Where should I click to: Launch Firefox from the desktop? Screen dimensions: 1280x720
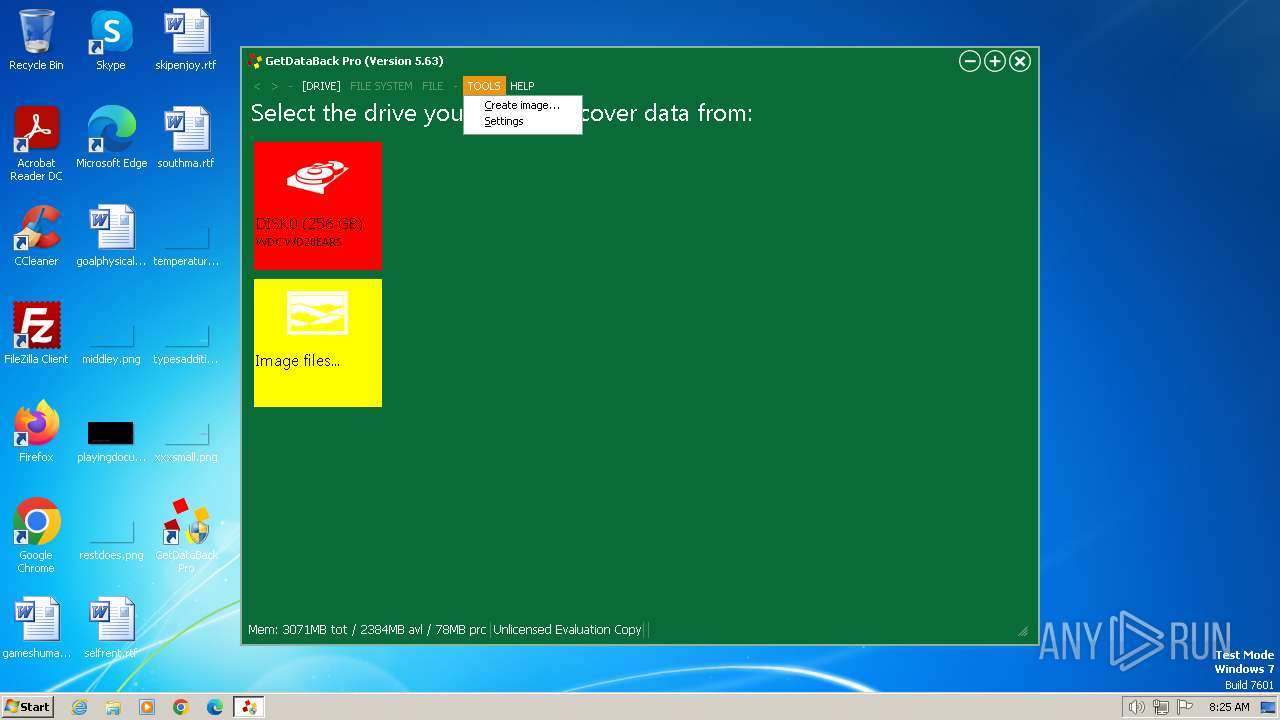click(x=36, y=432)
